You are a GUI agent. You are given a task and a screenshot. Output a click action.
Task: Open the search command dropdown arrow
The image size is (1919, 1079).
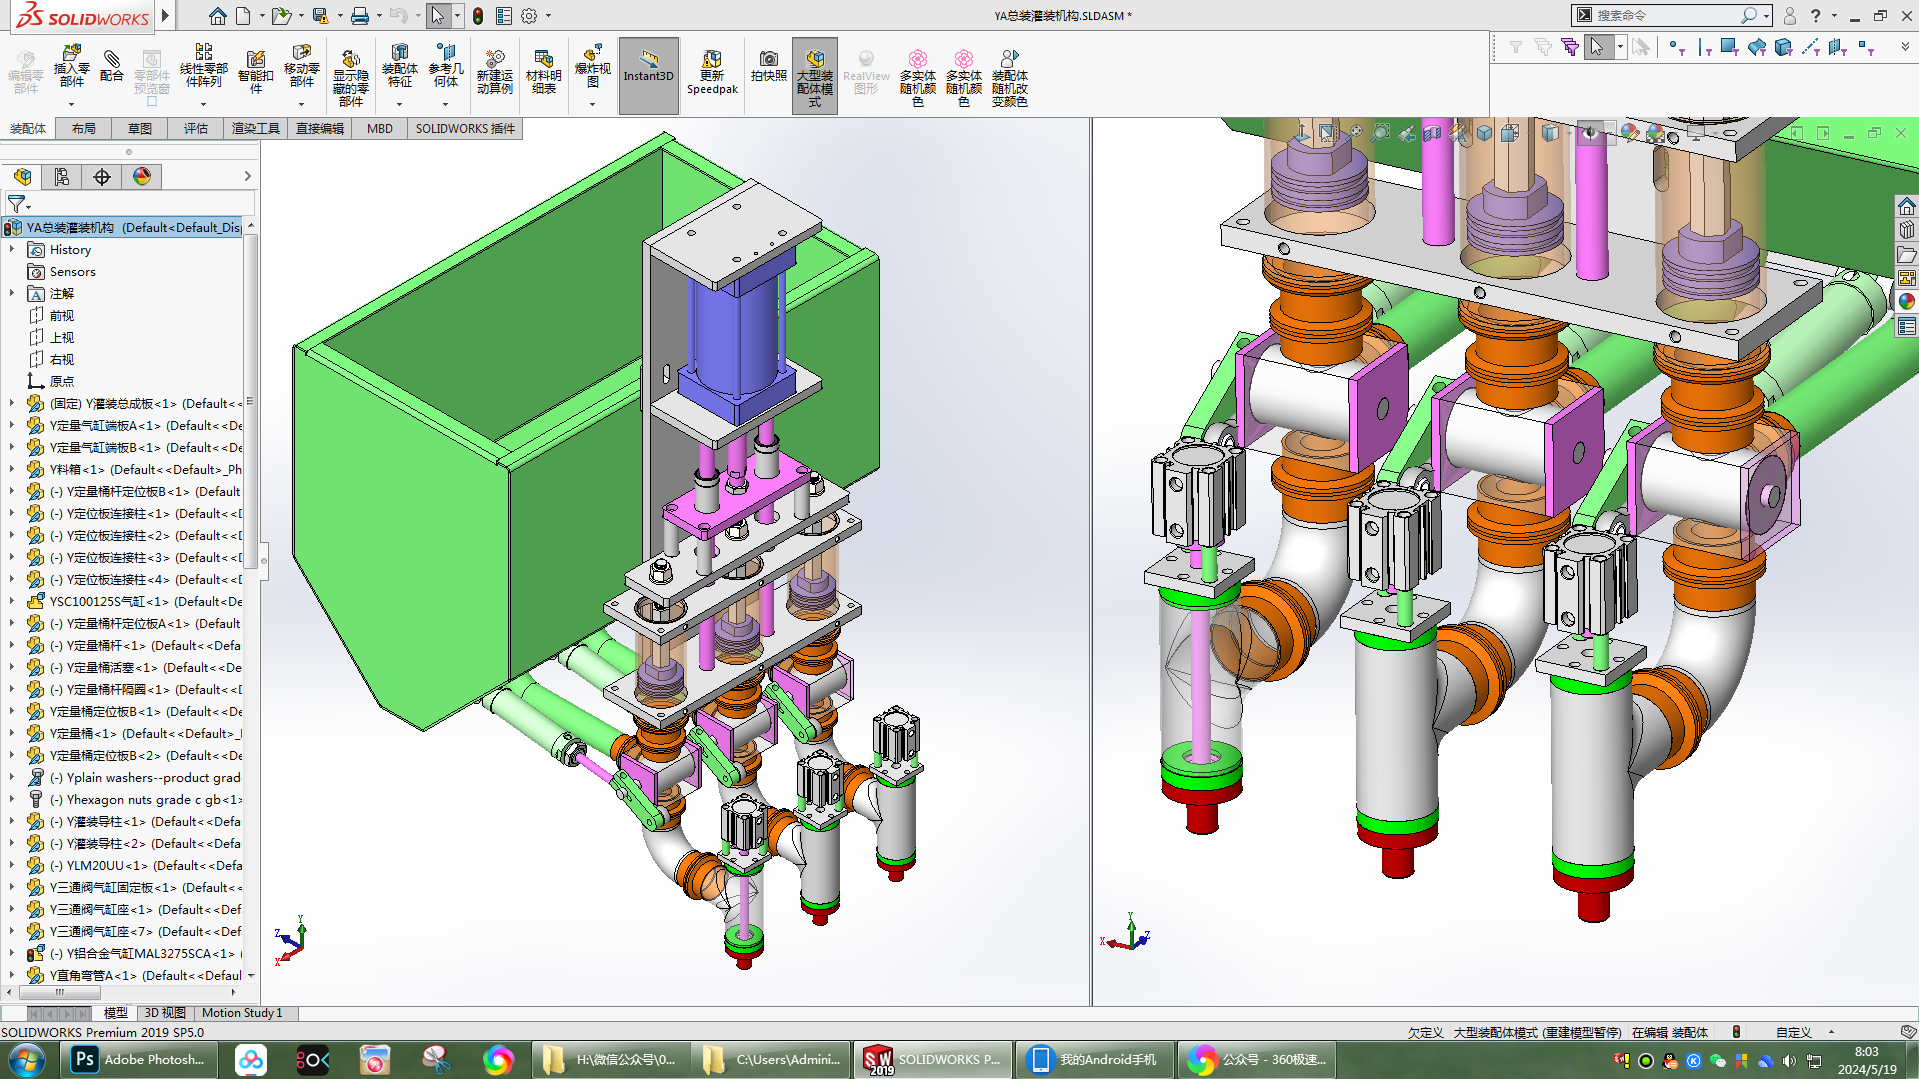coord(1767,16)
